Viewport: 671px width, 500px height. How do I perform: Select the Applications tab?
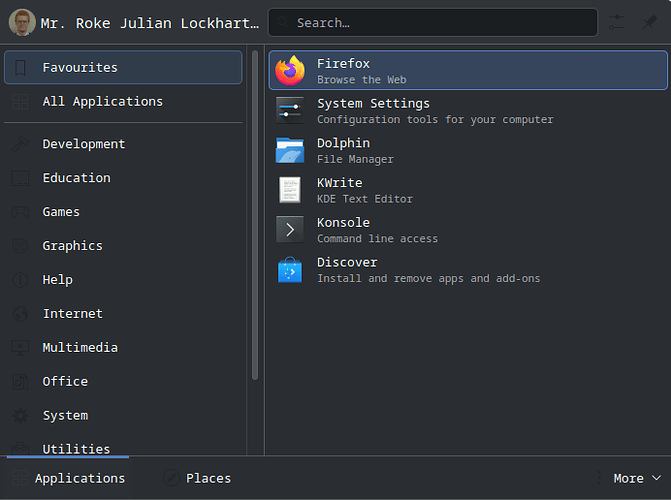pos(68,478)
